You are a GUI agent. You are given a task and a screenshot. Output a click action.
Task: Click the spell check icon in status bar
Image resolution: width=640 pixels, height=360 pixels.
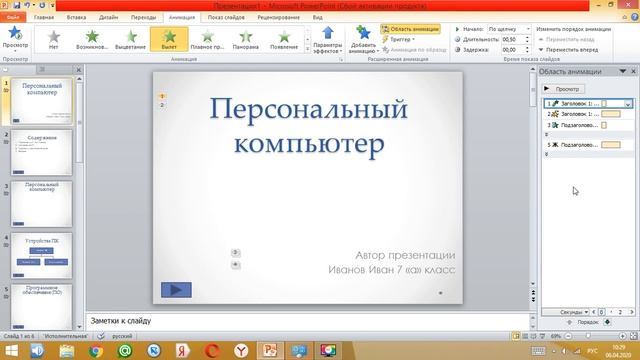pyautogui.click(x=101, y=336)
